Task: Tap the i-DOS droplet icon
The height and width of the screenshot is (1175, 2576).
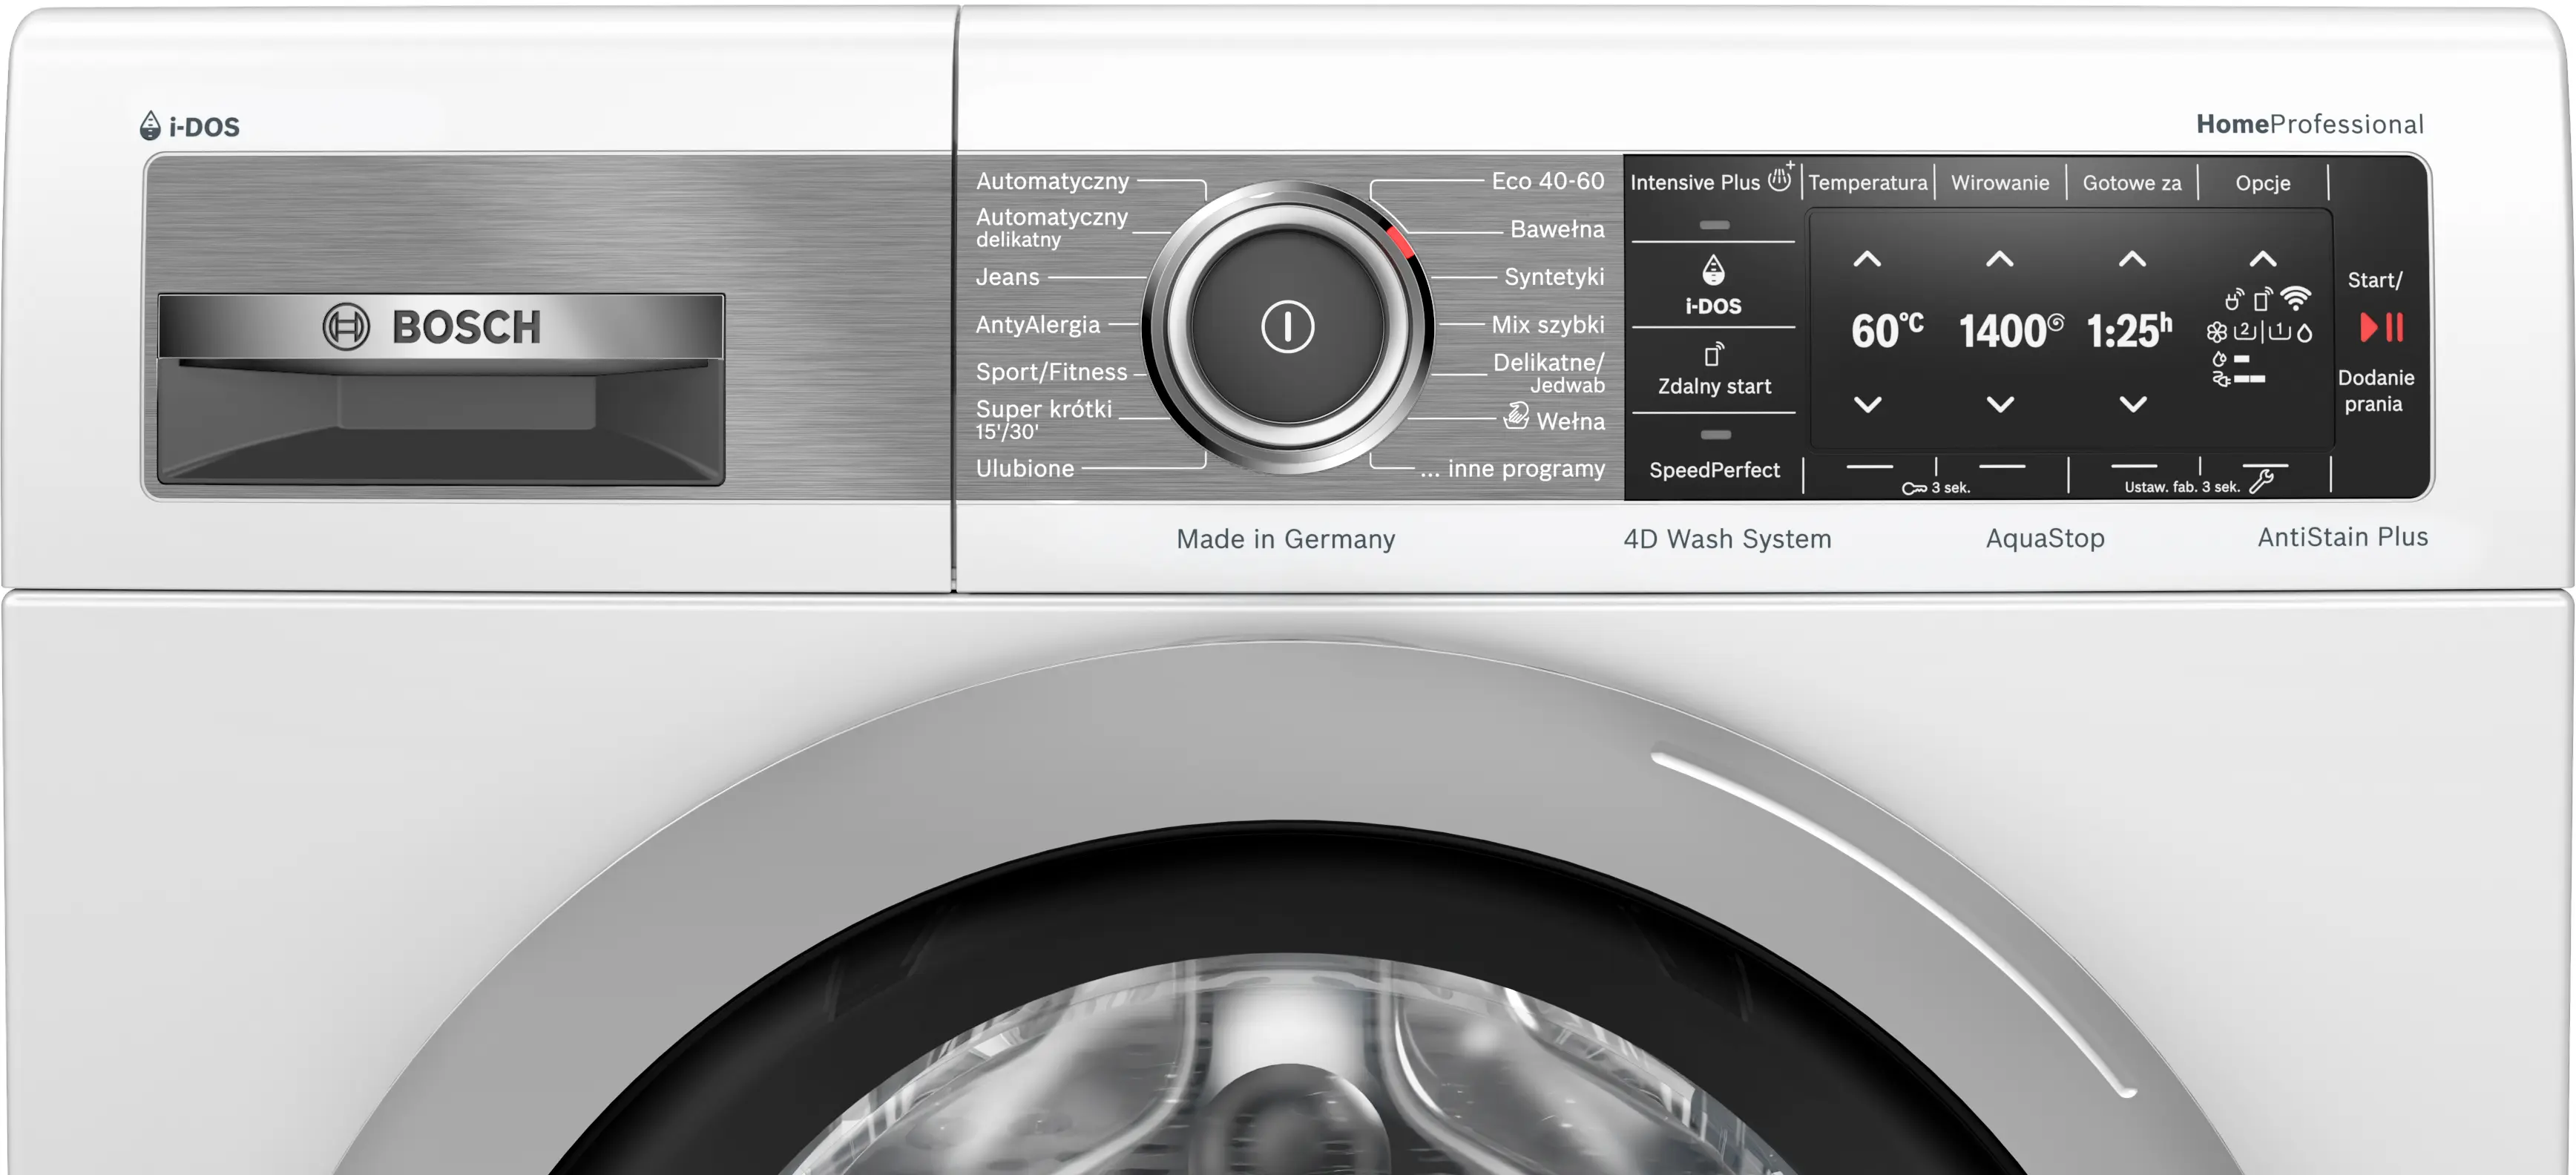Action: pos(1713,270)
